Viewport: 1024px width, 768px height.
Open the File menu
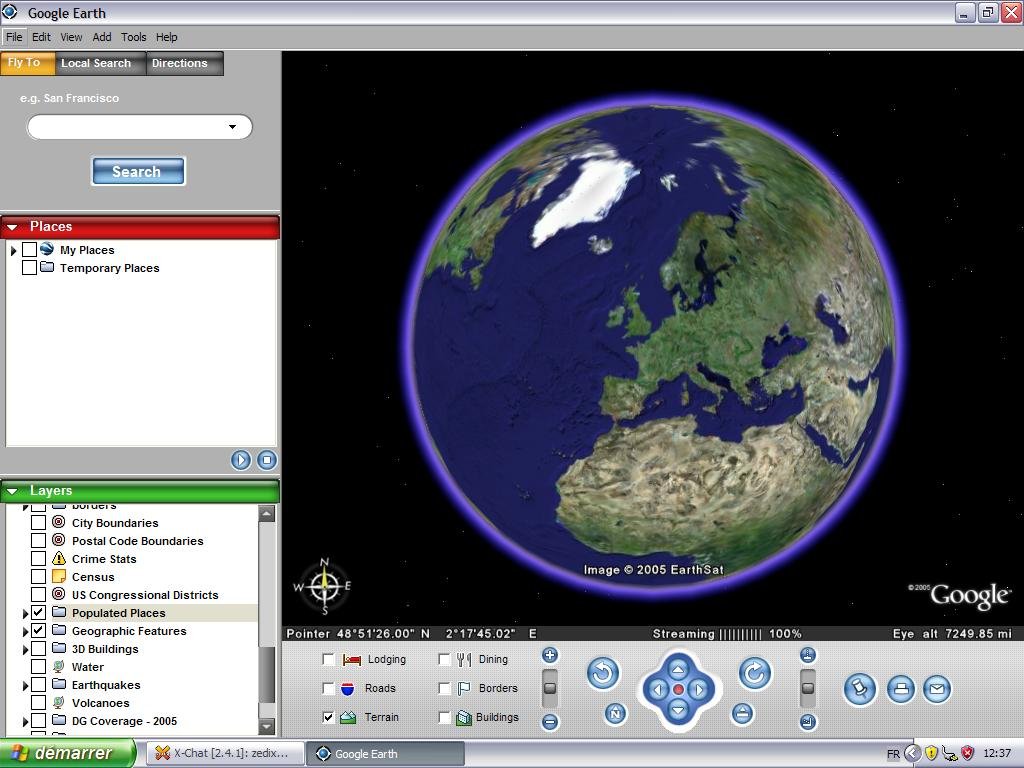tap(14, 37)
